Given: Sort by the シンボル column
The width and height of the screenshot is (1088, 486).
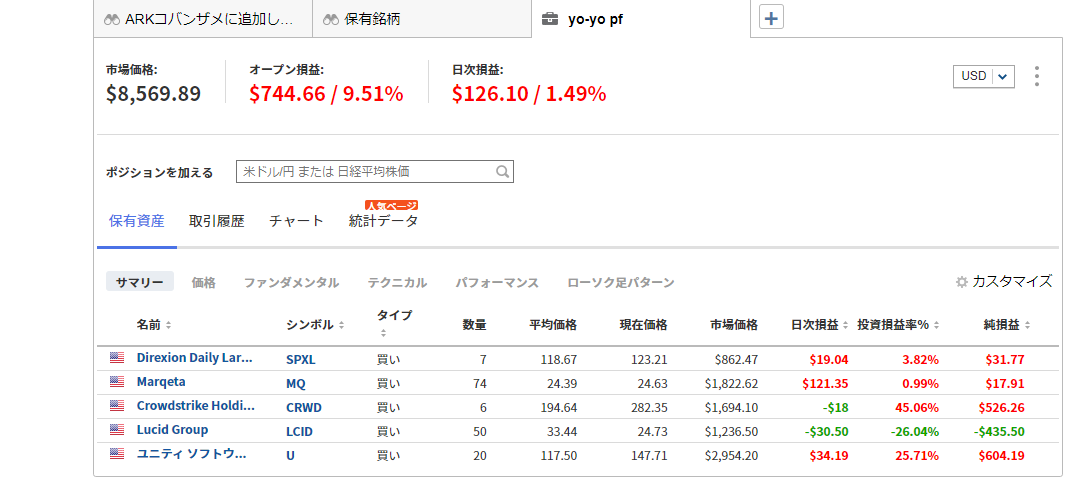Looking at the screenshot, I should tap(341, 325).
